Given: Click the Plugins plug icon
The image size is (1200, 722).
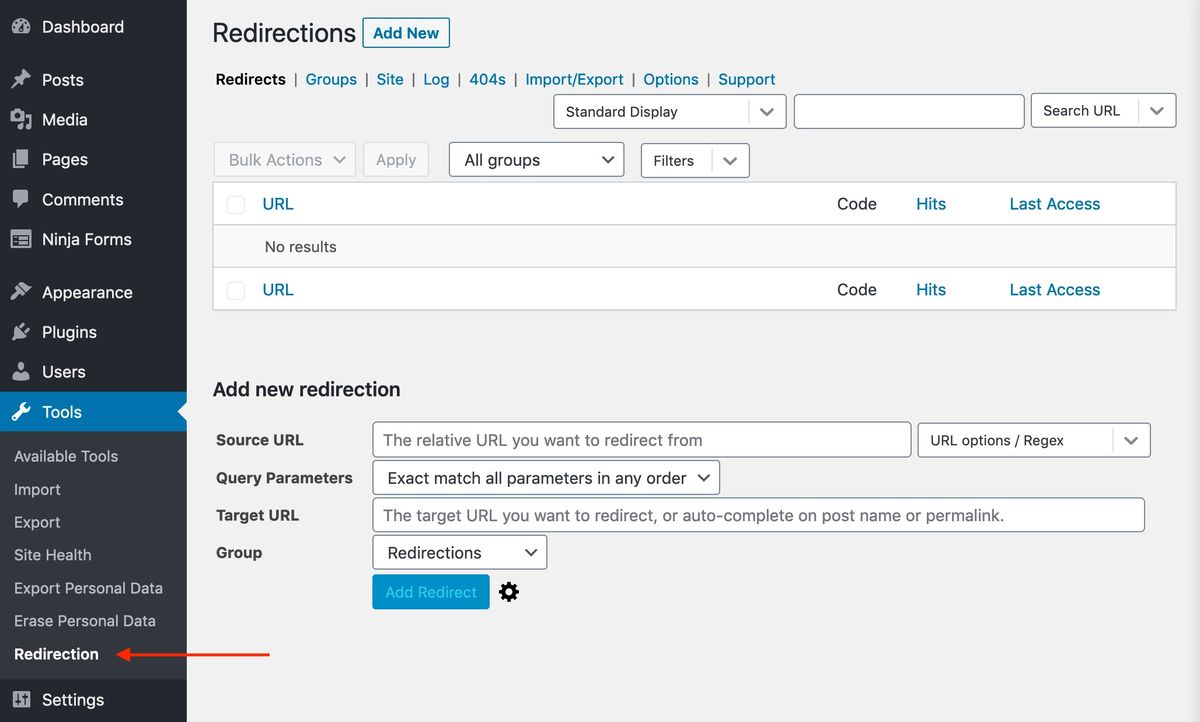Looking at the screenshot, I should 20,332.
